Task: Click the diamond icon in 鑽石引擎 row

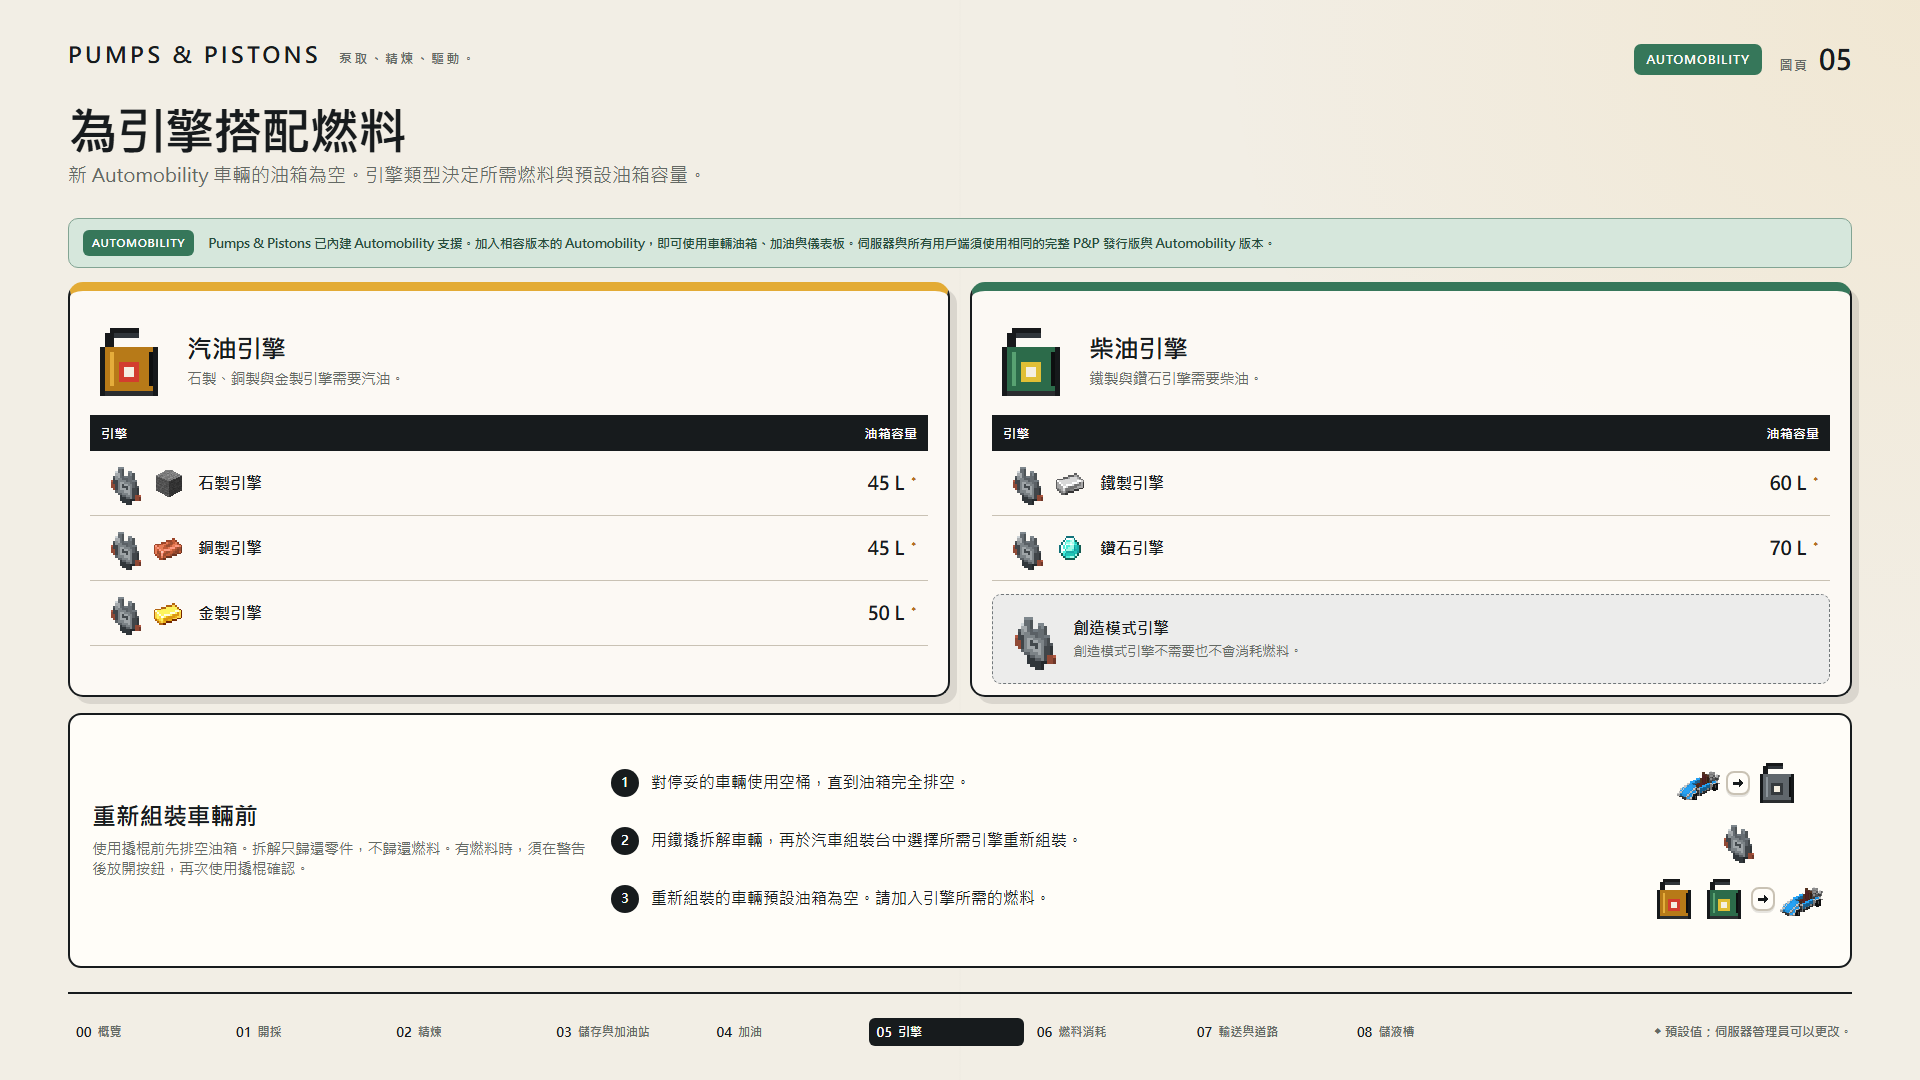Action: click(1070, 548)
